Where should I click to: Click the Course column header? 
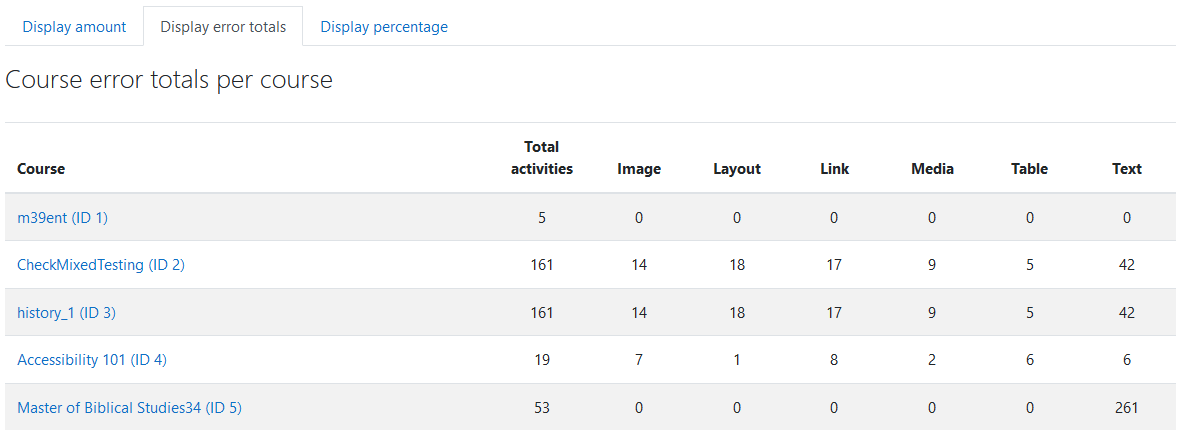coord(41,170)
